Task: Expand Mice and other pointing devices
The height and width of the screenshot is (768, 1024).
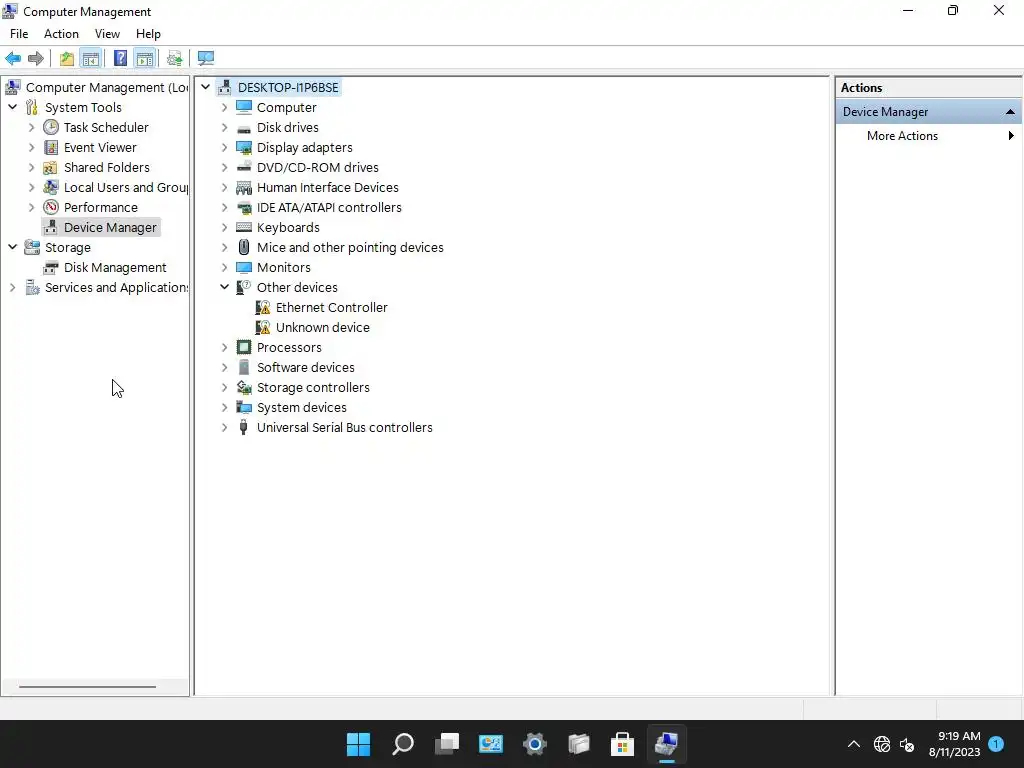Action: tap(224, 248)
